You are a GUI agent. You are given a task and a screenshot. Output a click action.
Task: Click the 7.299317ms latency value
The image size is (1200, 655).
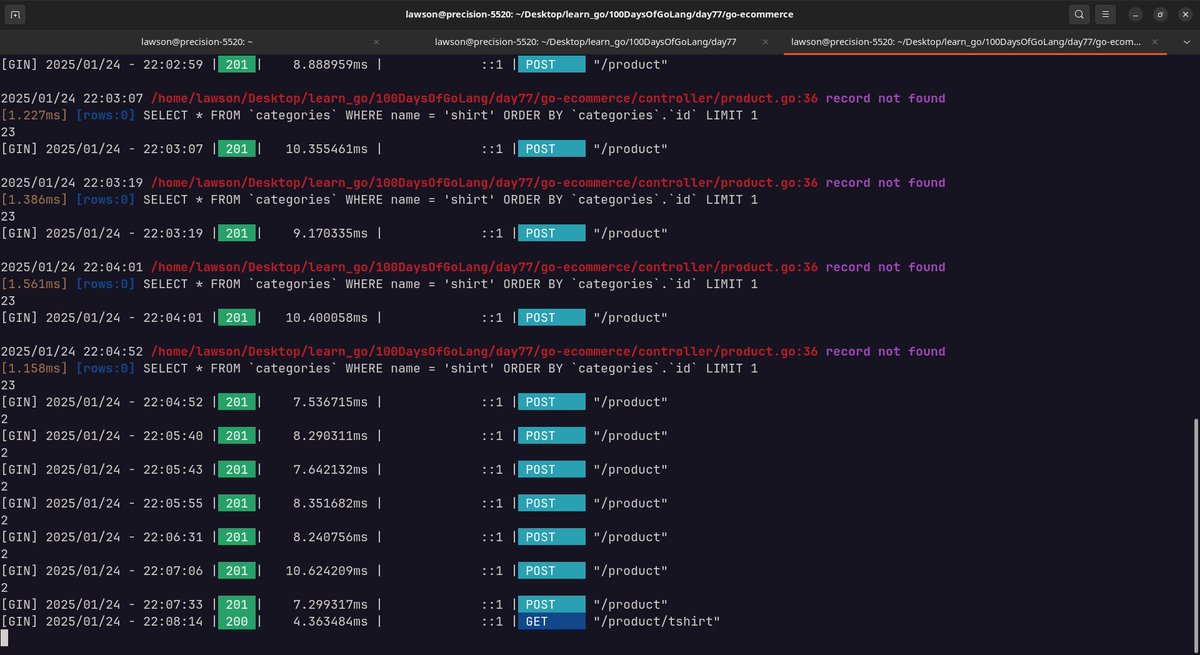pos(330,604)
